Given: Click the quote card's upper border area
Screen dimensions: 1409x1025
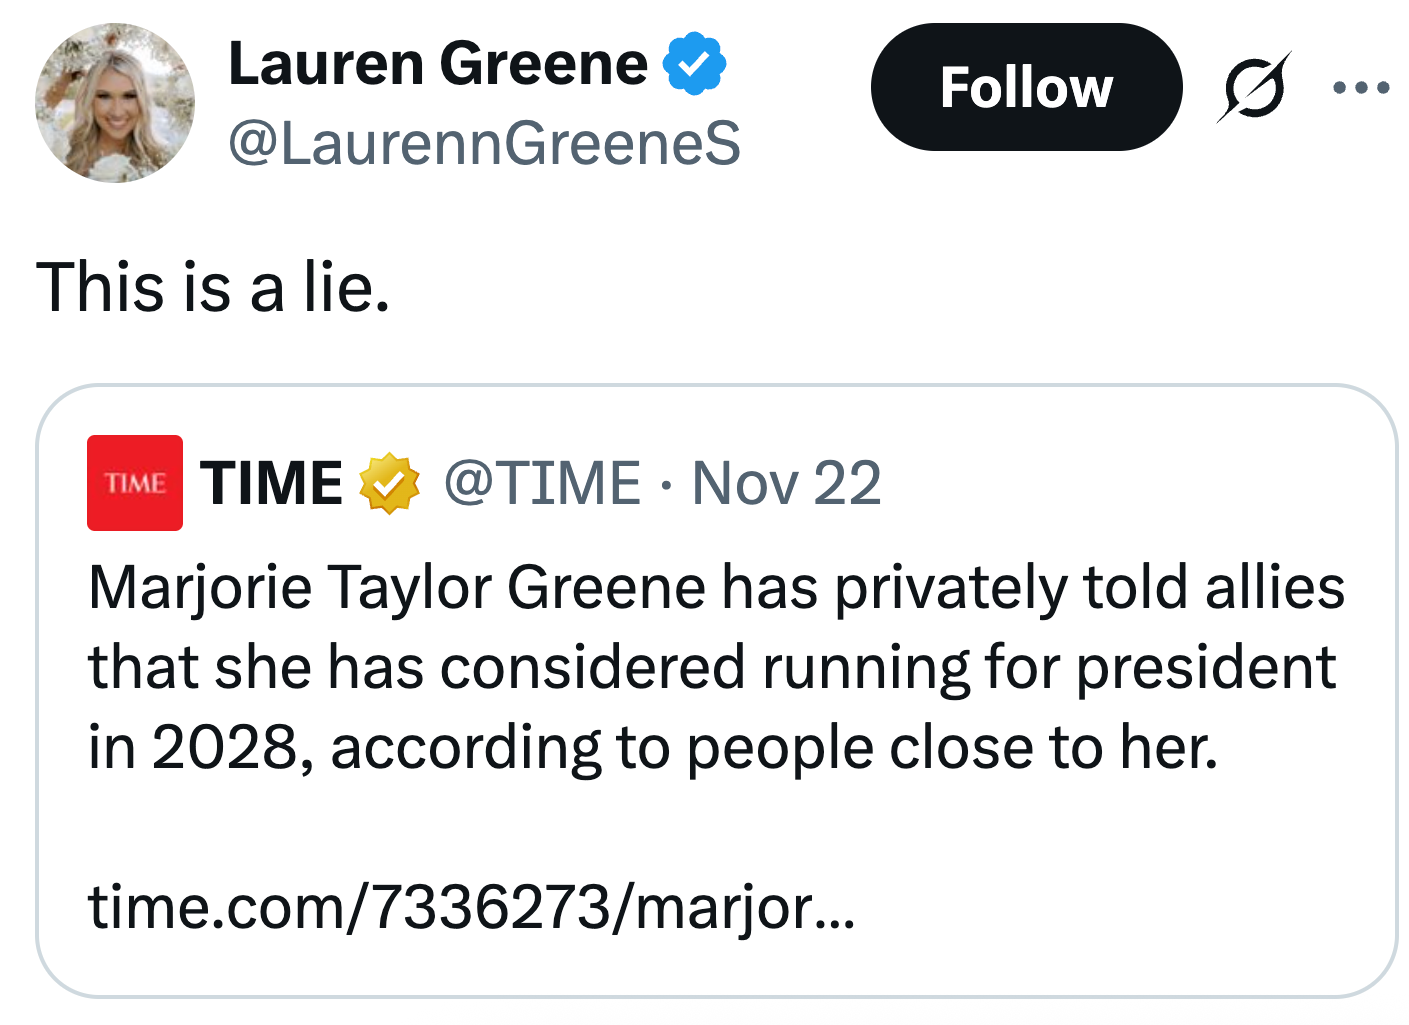Looking at the screenshot, I should pyautogui.click(x=710, y=388).
